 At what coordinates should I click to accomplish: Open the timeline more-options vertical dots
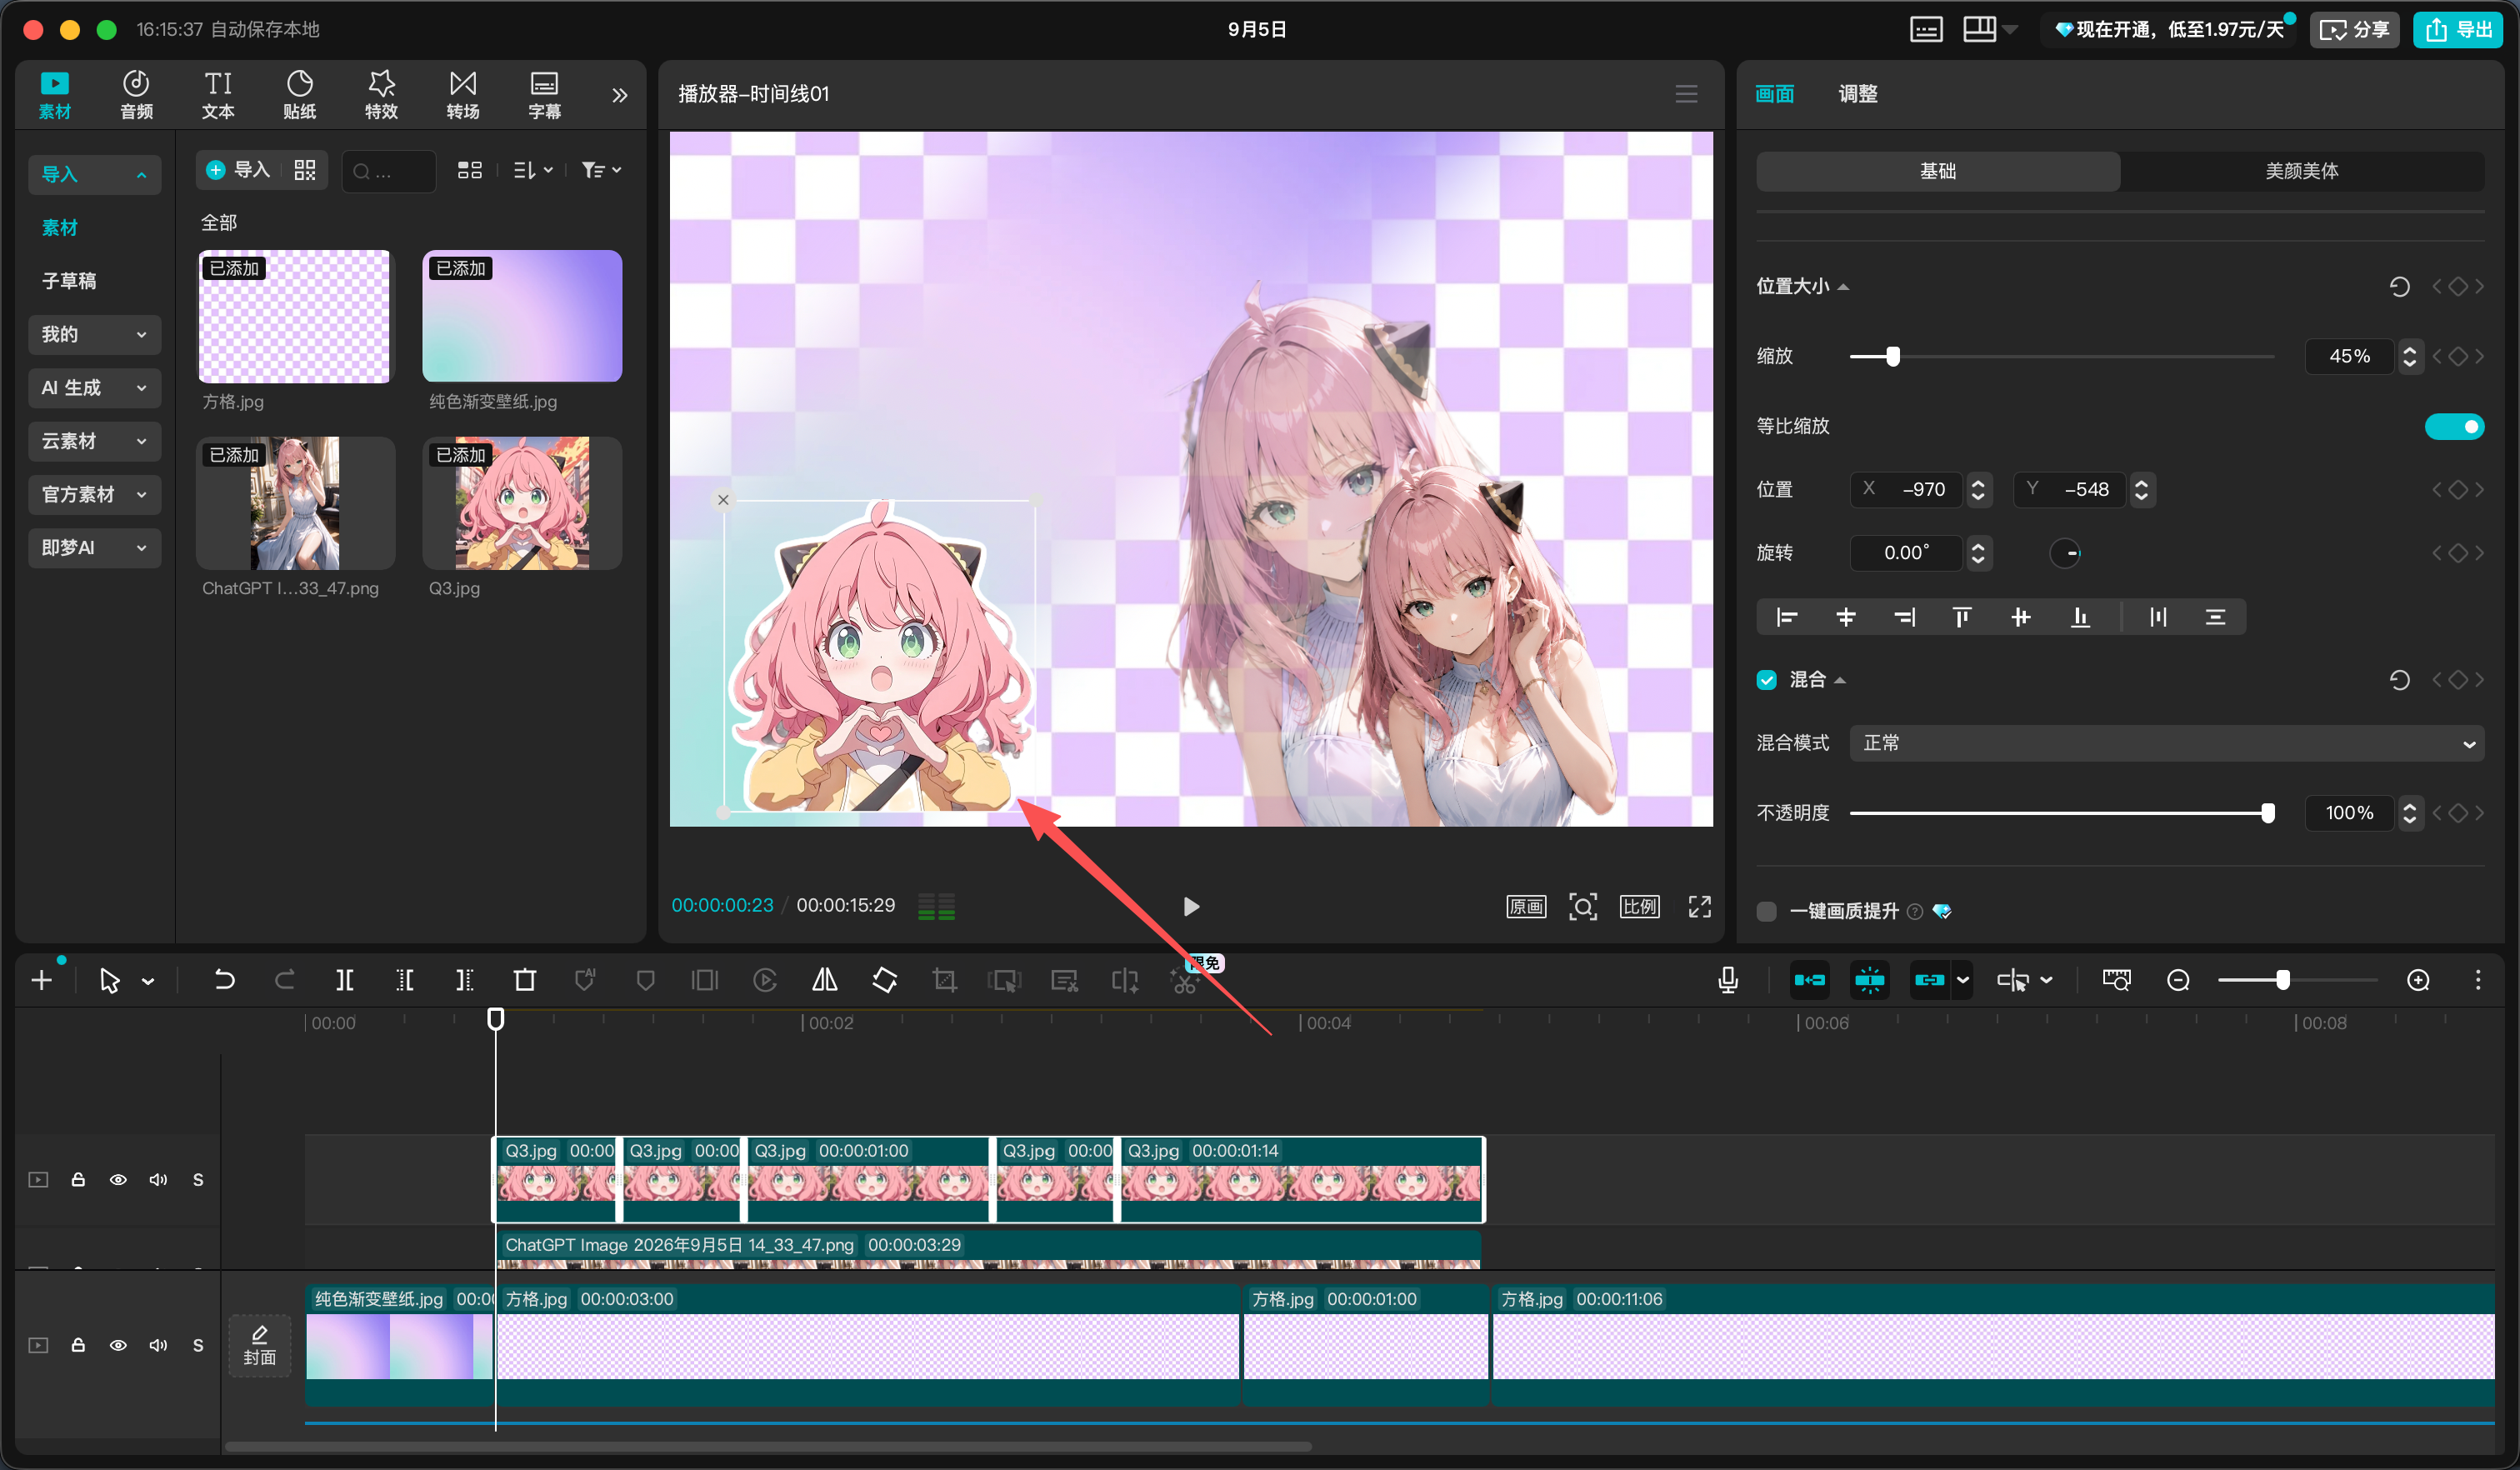click(2477, 980)
